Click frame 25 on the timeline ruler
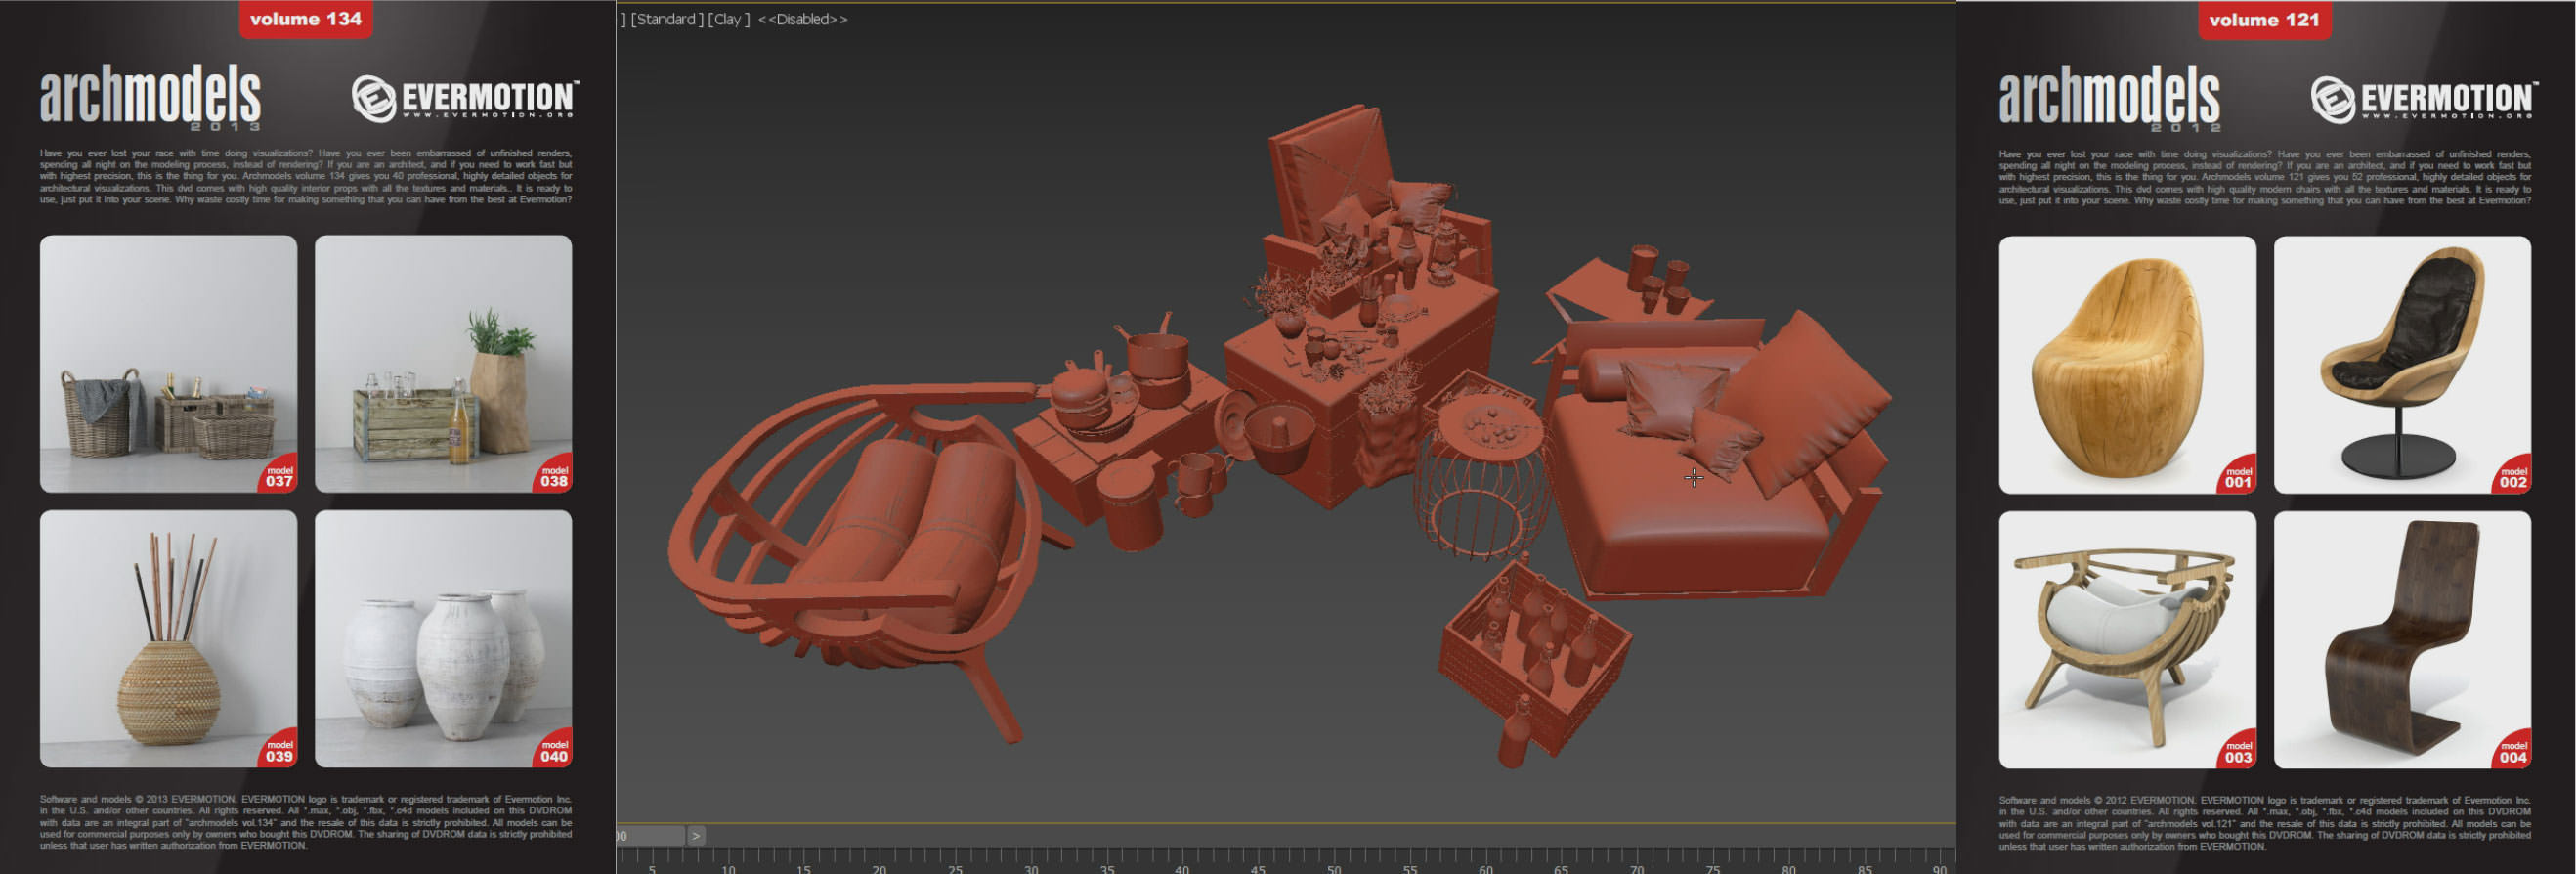This screenshot has width=2576, height=874. tap(955, 867)
